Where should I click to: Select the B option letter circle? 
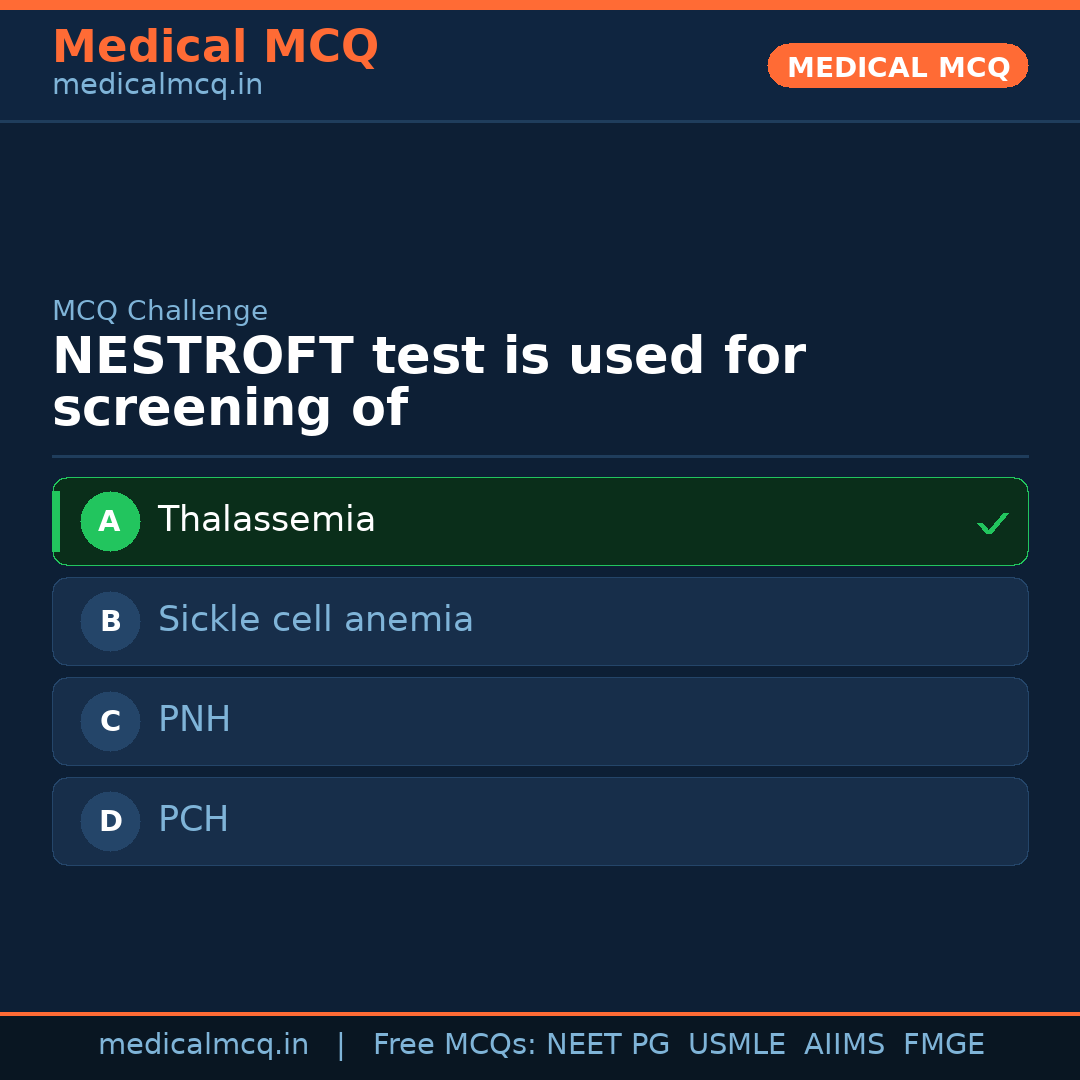pyautogui.click(x=110, y=621)
